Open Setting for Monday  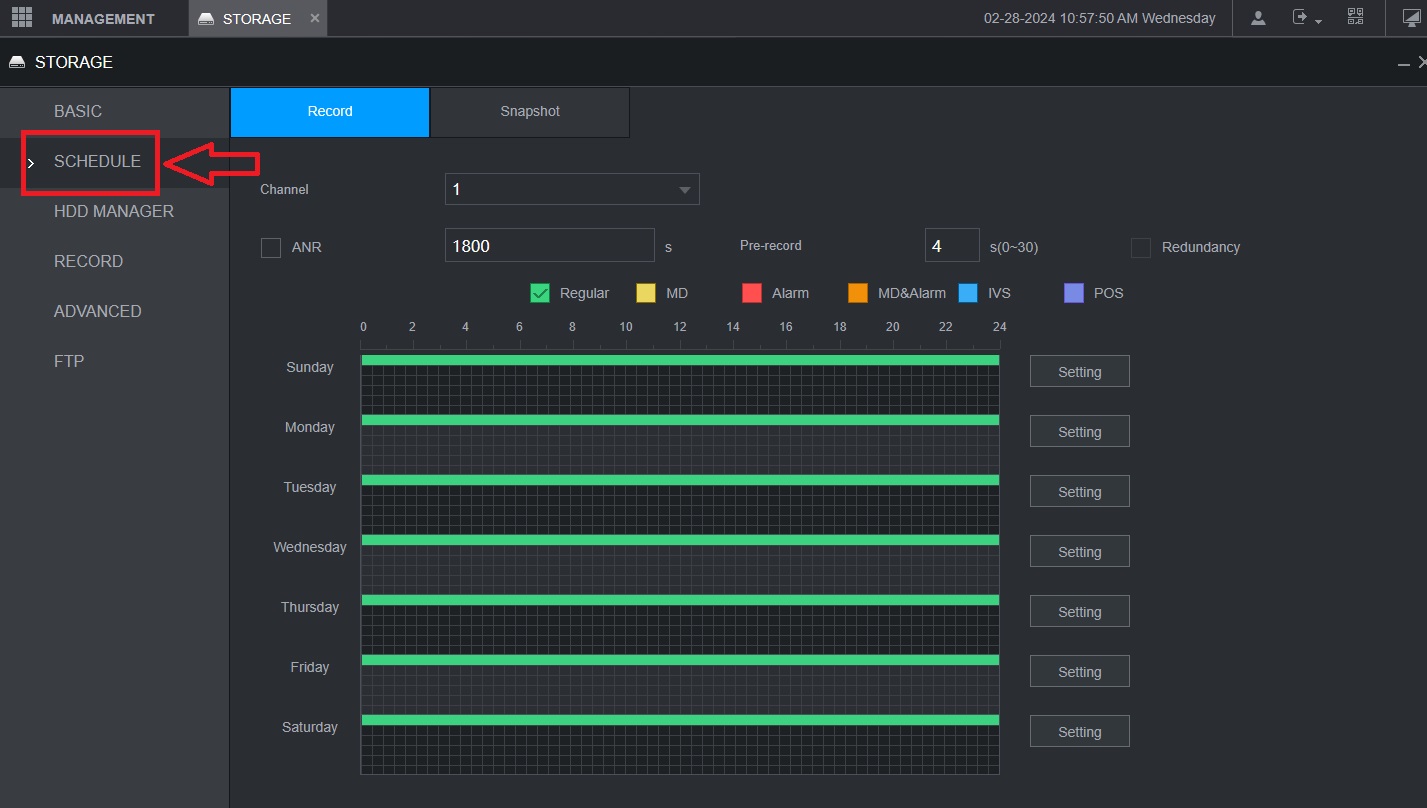tap(1080, 431)
